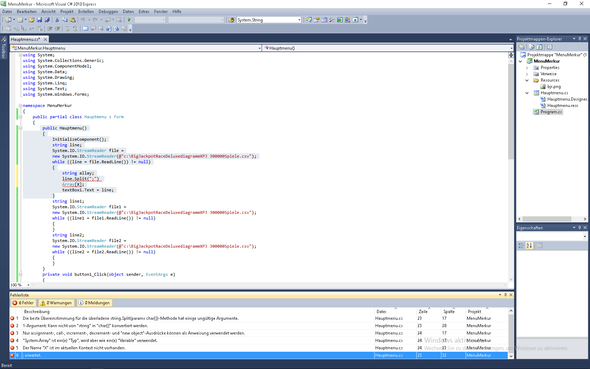Open the Hauptmenu() member dropdown
This screenshot has height=369, width=590.
pyautogui.click(x=511, y=48)
